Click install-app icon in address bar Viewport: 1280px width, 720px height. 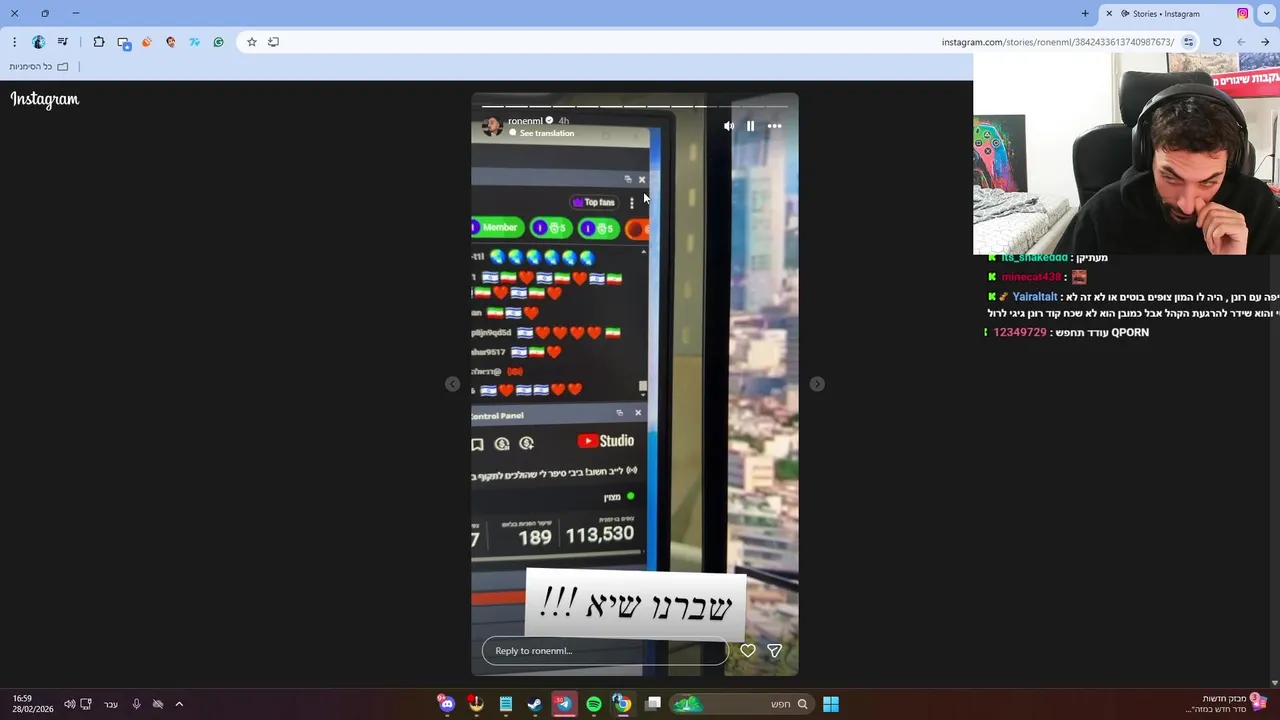pyautogui.click(x=274, y=42)
